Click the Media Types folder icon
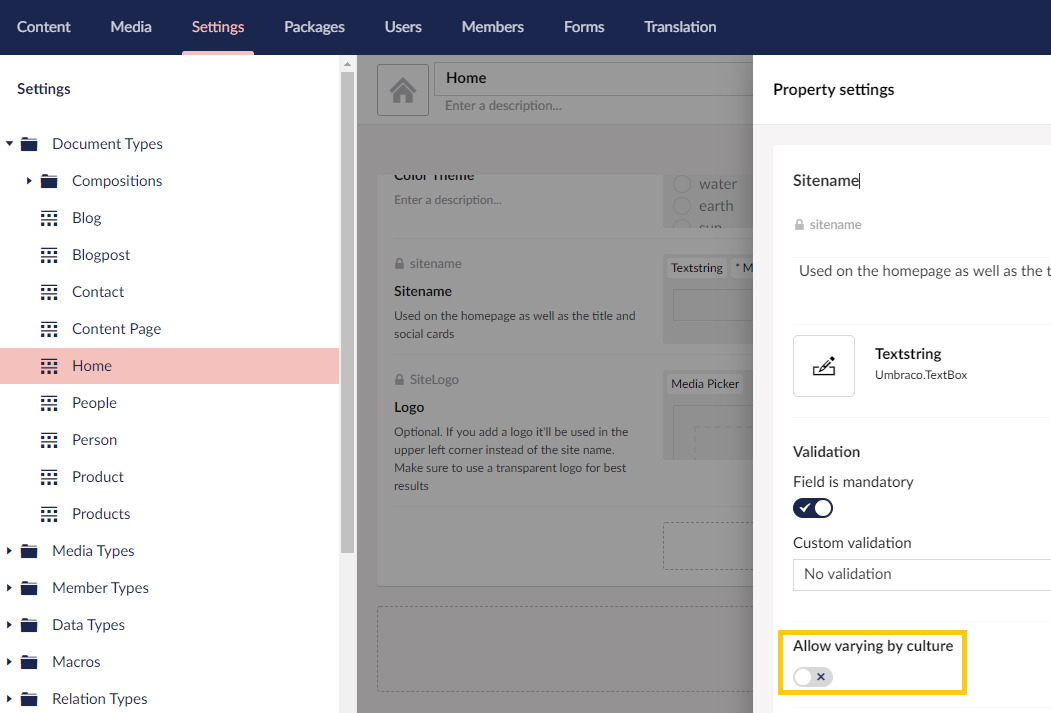 [x=28, y=550]
